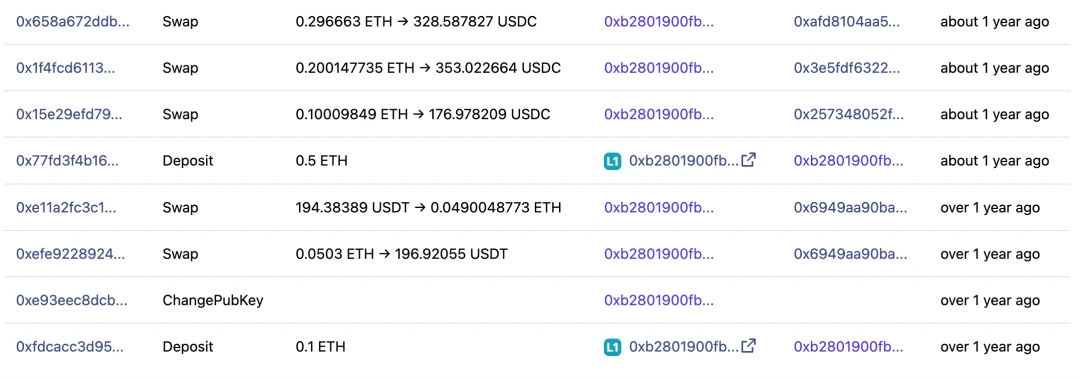Open external link icon in 0.5 ETH deposit row
1080x380 pixels.
pos(749,160)
